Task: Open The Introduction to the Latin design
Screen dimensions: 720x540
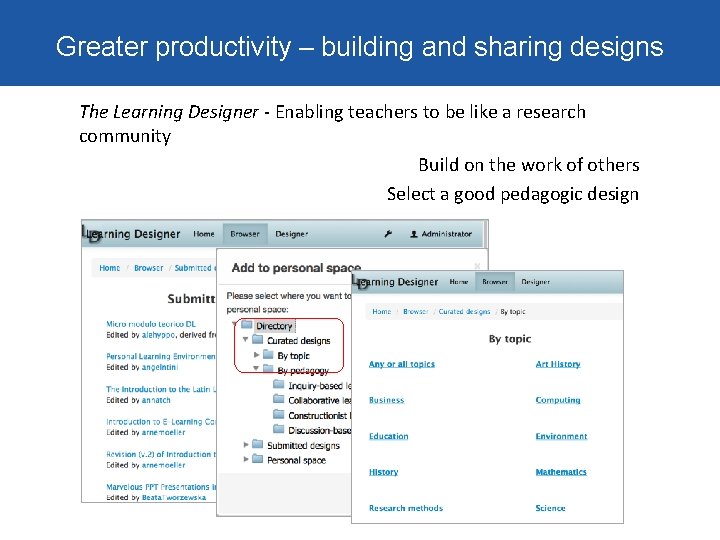Action: tap(161, 389)
